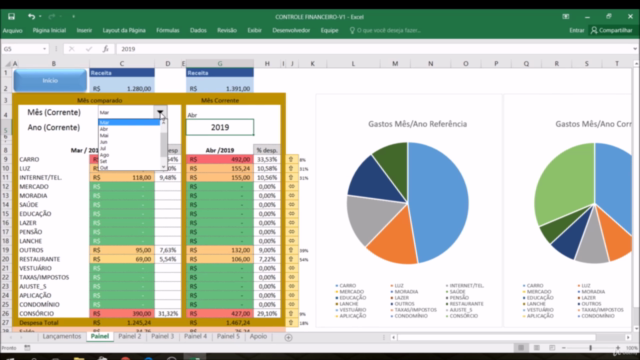Click the formula bar showing 2019
Screen dimensions: 640x360
pyautogui.click(x=373, y=49)
